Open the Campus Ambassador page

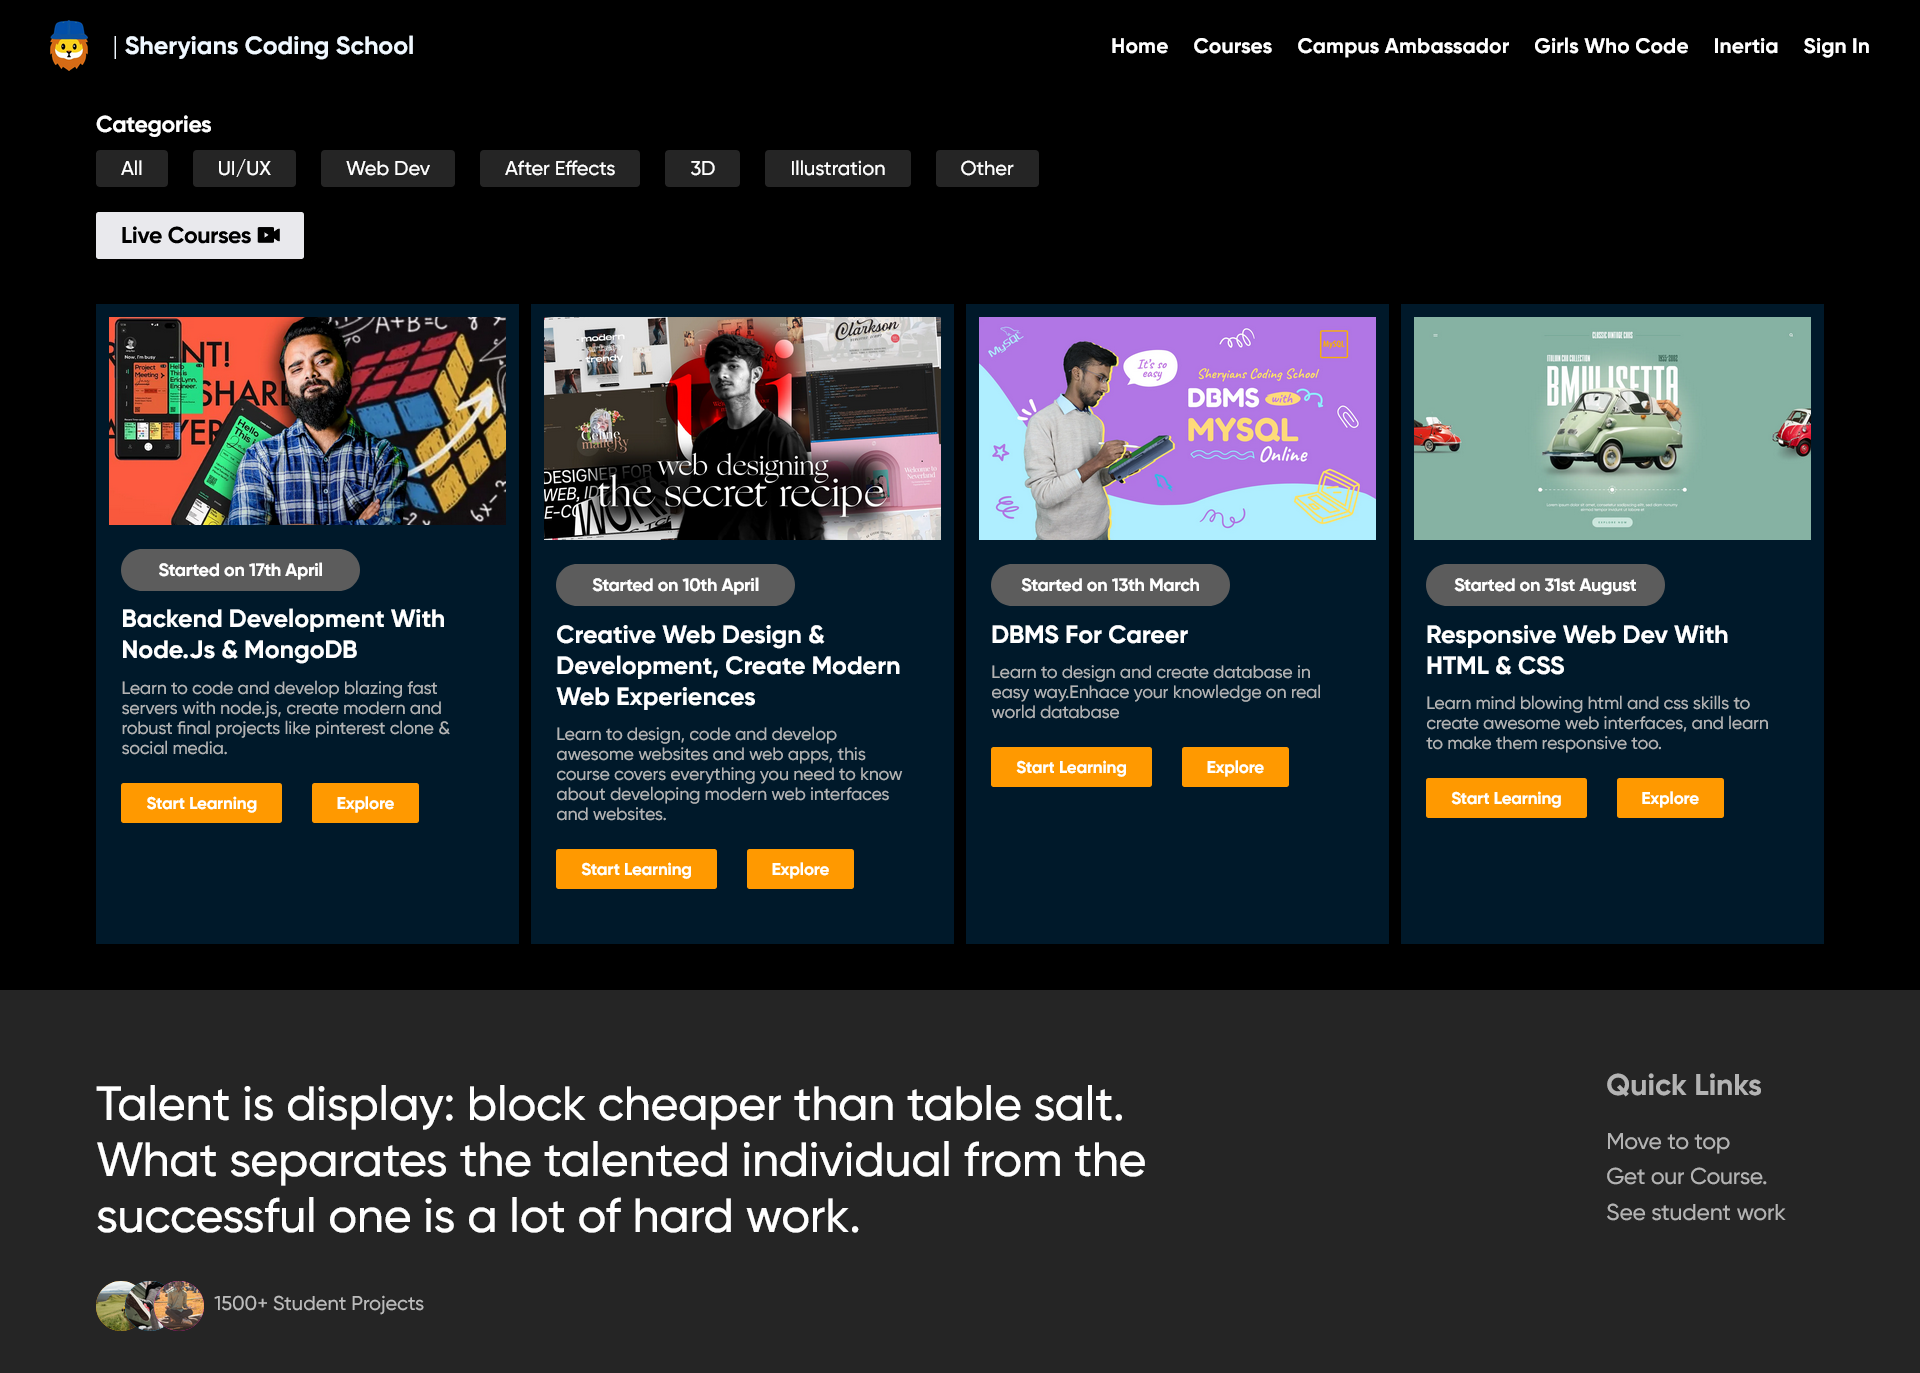[x=1402, y=46]
